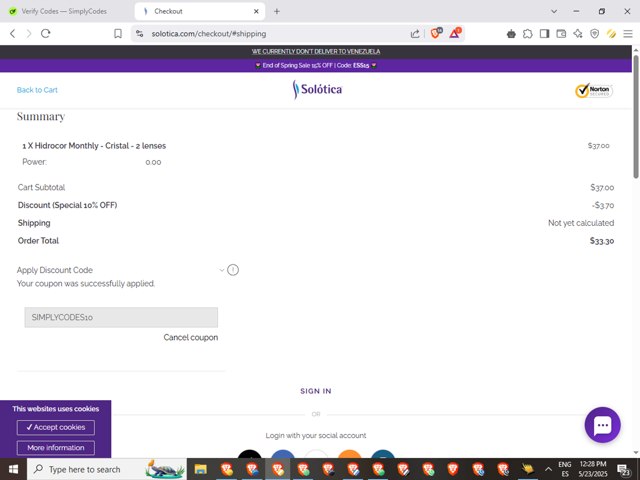The image size is (640, 480).
Task: Switch to the Verify Codes — SimplyCodes tab
Action: tap(64, 11)
